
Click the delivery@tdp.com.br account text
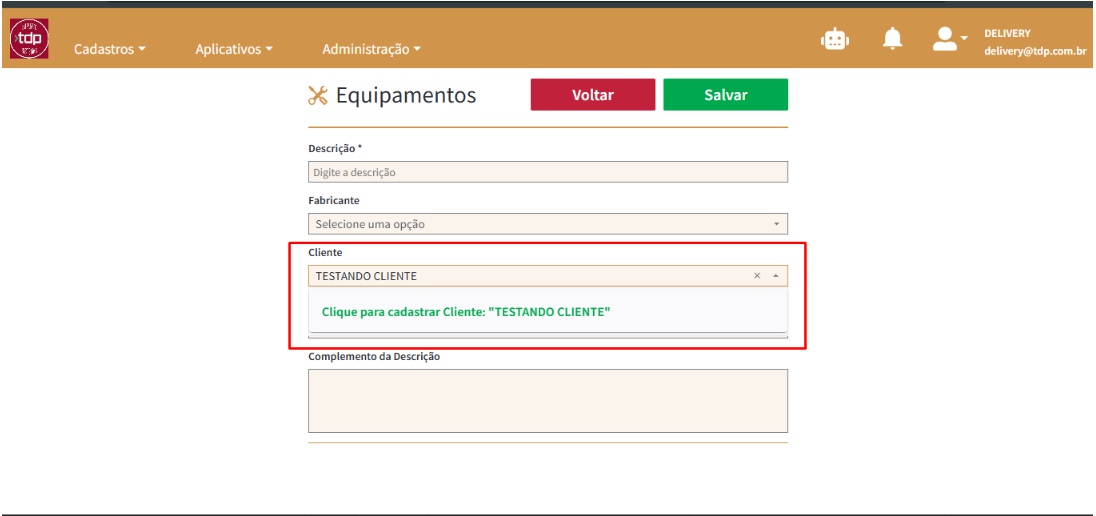coord(1034,51)
